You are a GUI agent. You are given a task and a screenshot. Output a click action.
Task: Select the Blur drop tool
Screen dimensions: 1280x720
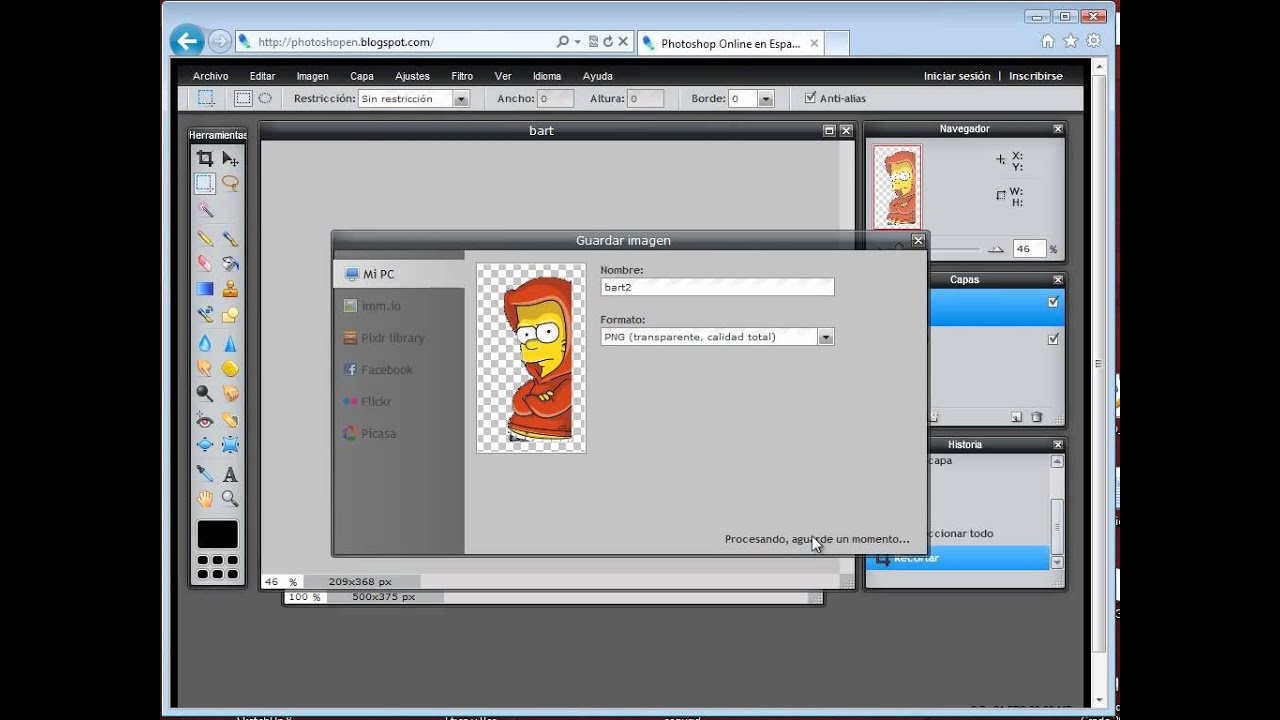pyautogui.click(x=205, y=343)
